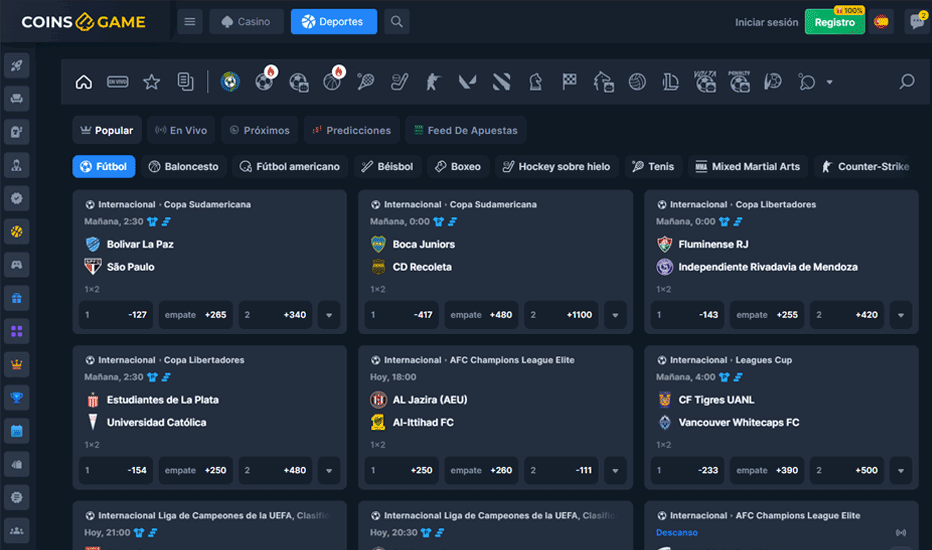Viewport: 932px width, 550px height.
Task: Select the Penalty football icon
Action: pos(739,81)
